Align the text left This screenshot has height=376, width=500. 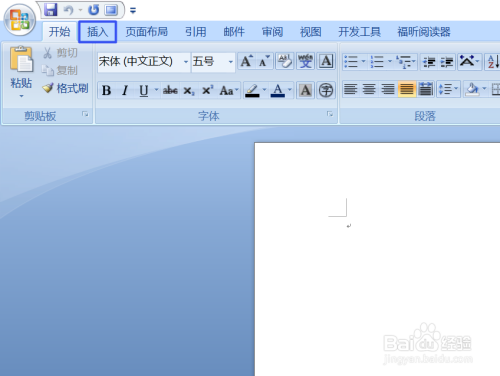coord(351,89)
